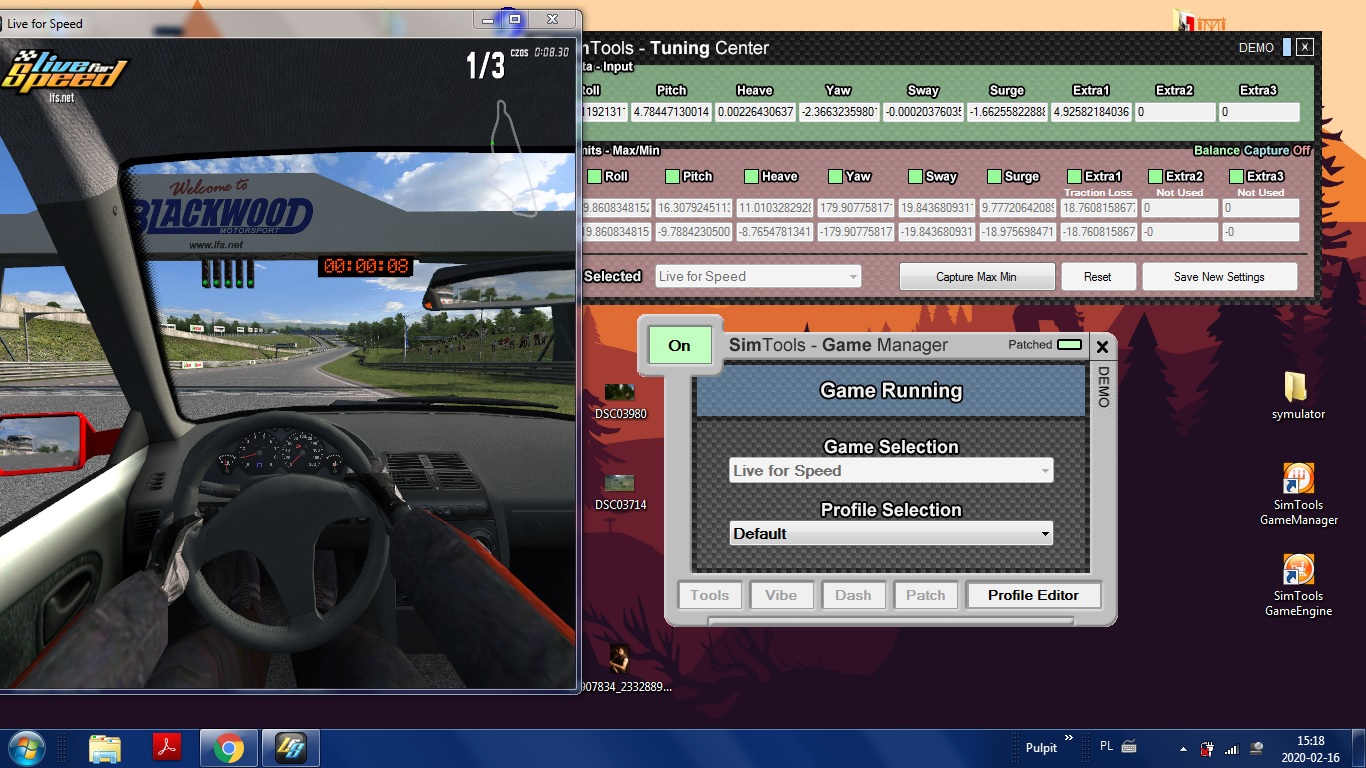Viewport: 1366px width, 768px height.
Task: Open the SimTools GameEngine desktop shortcut
Action: pyautogui.click(x=1298, y=571)
